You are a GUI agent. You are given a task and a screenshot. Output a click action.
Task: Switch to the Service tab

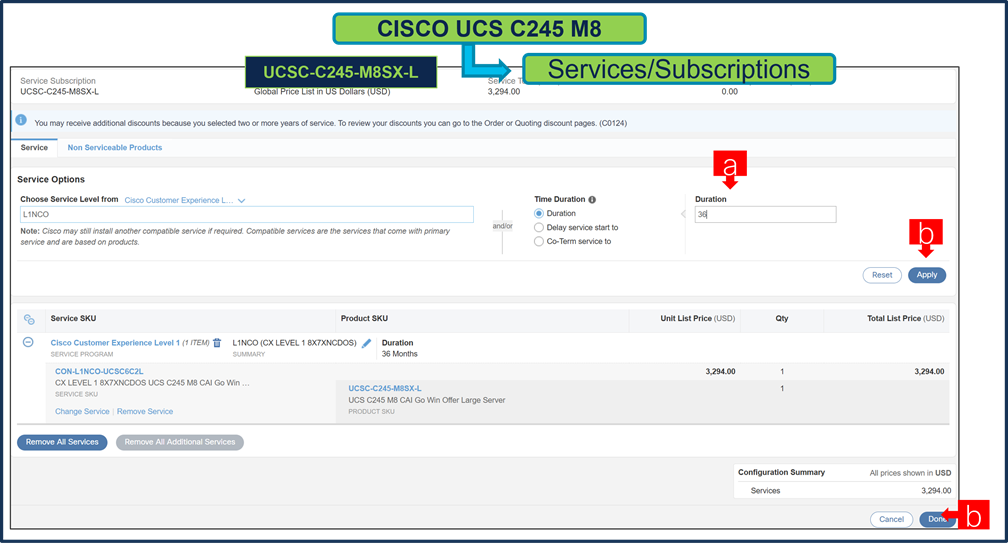[34, 148]
